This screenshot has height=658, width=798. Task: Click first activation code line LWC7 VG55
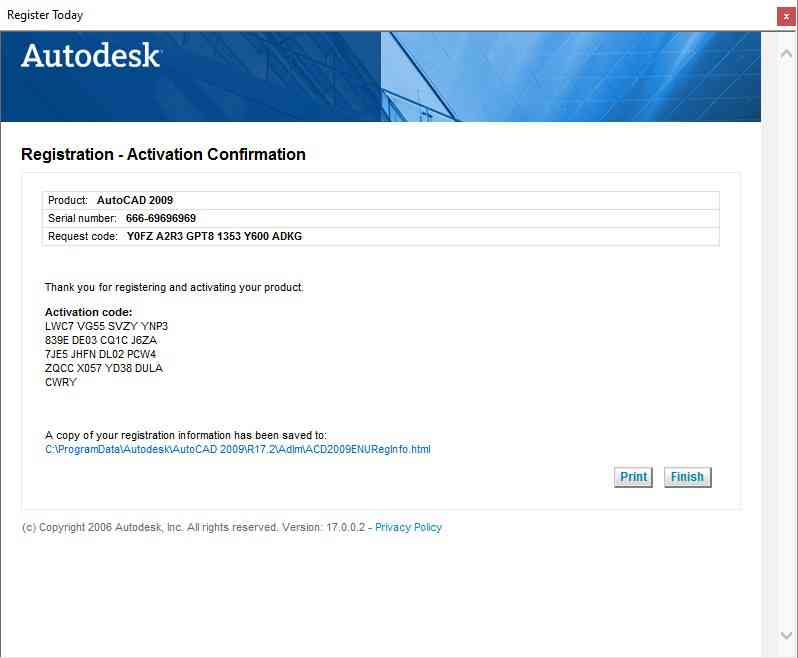click(x=107, y=326)
